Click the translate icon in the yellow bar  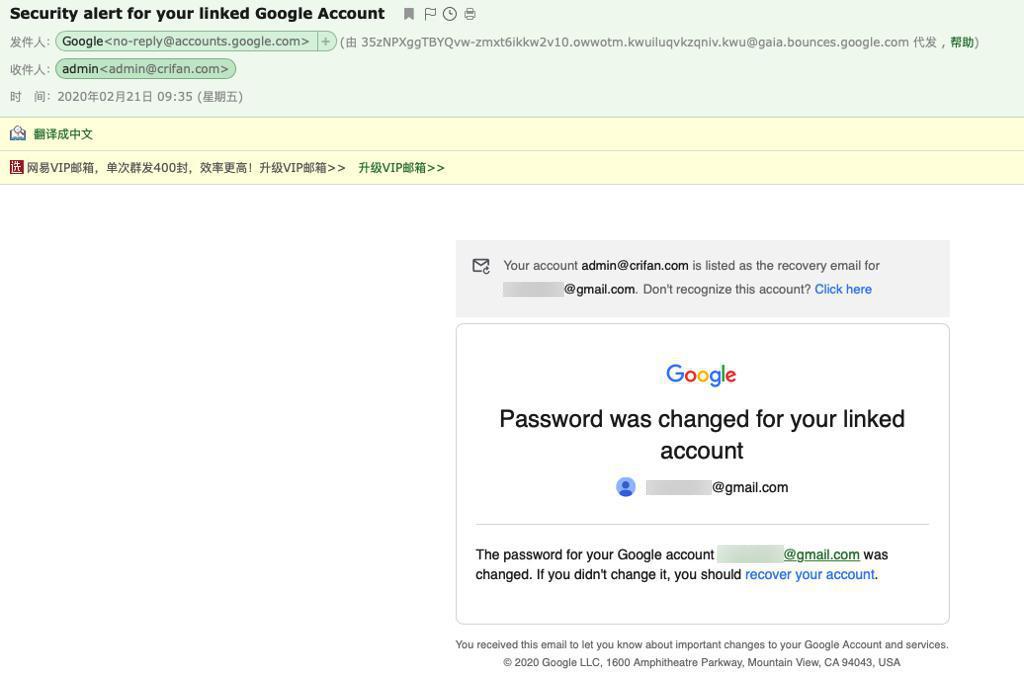click(17, 134)
